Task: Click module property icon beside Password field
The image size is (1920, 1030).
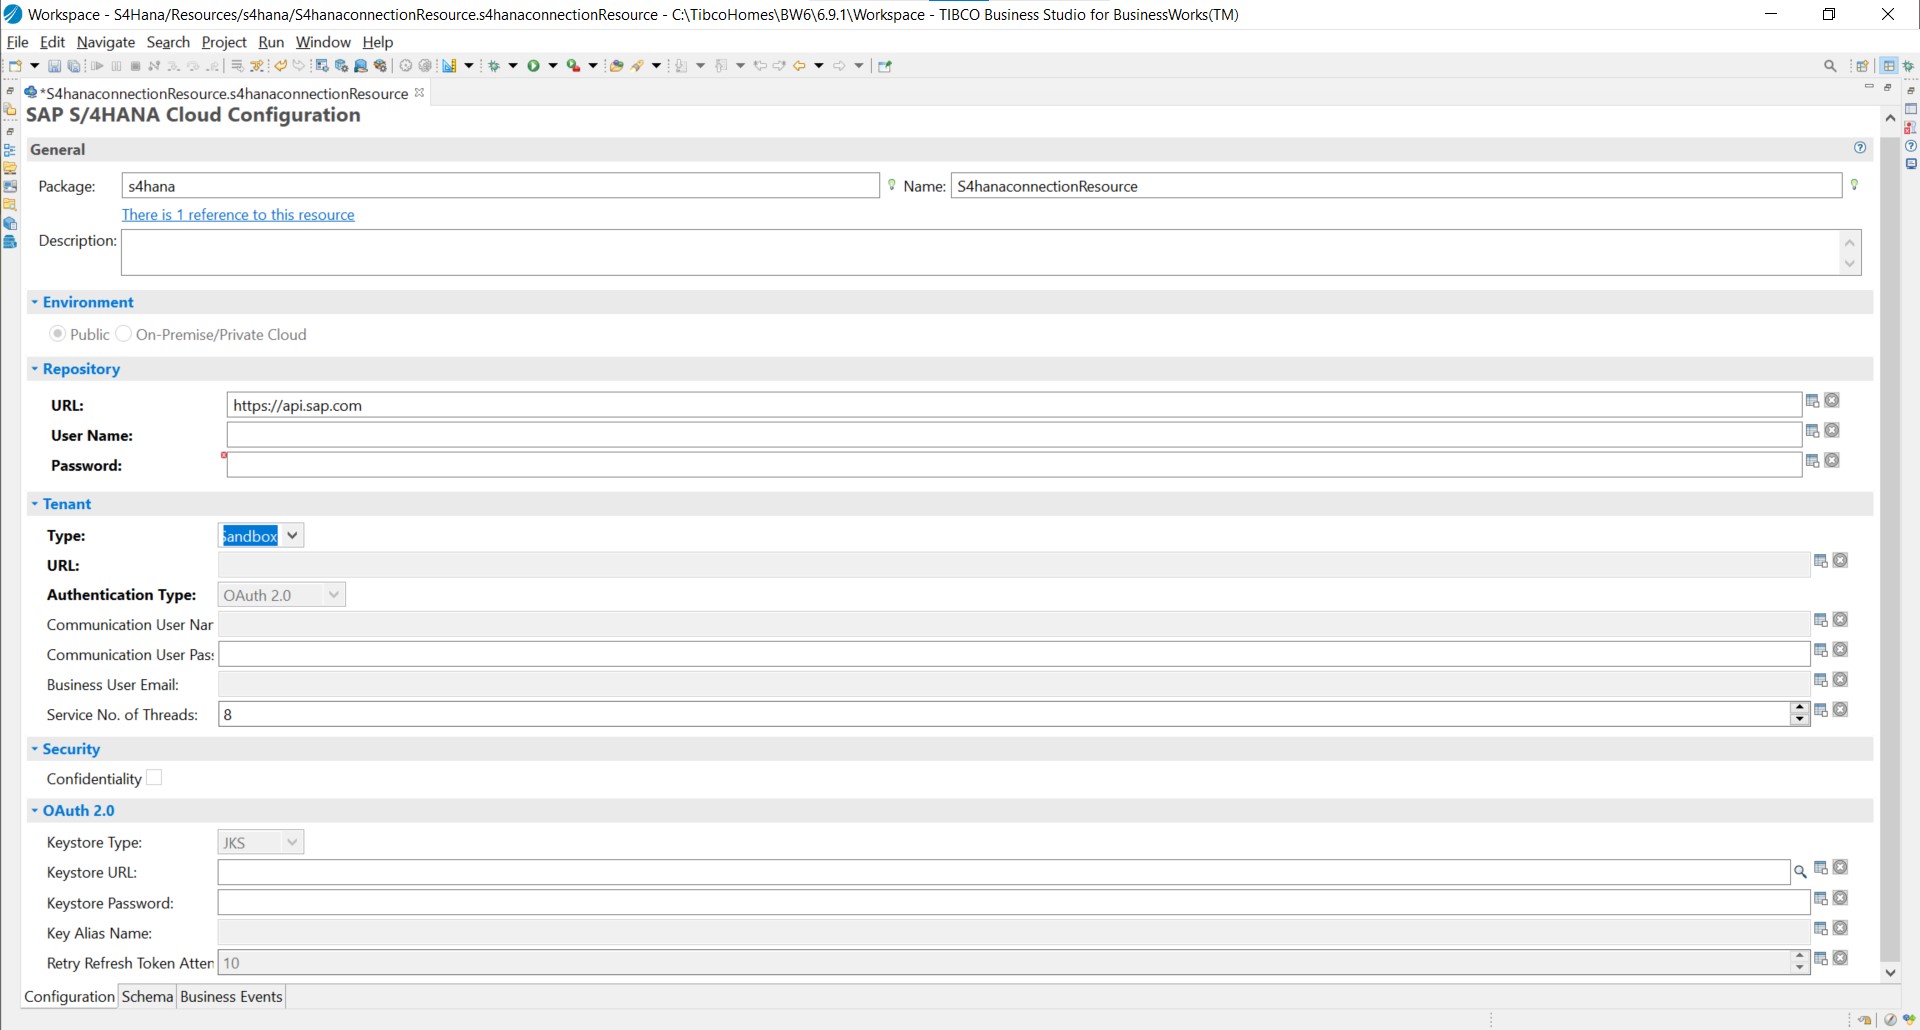Action: pos(1812,461)
